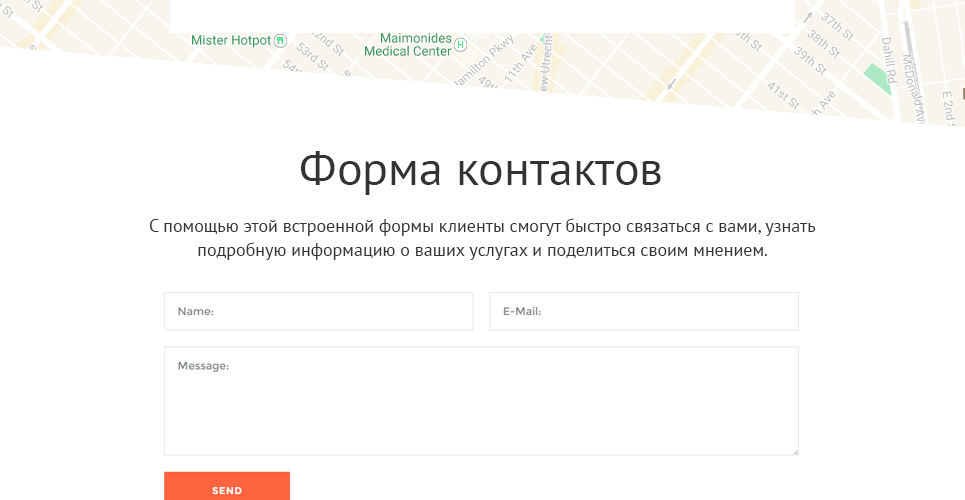This screenshot has width=965, height=500.
Task: Click the 39th St map label
Action: (x=809, y=61)
